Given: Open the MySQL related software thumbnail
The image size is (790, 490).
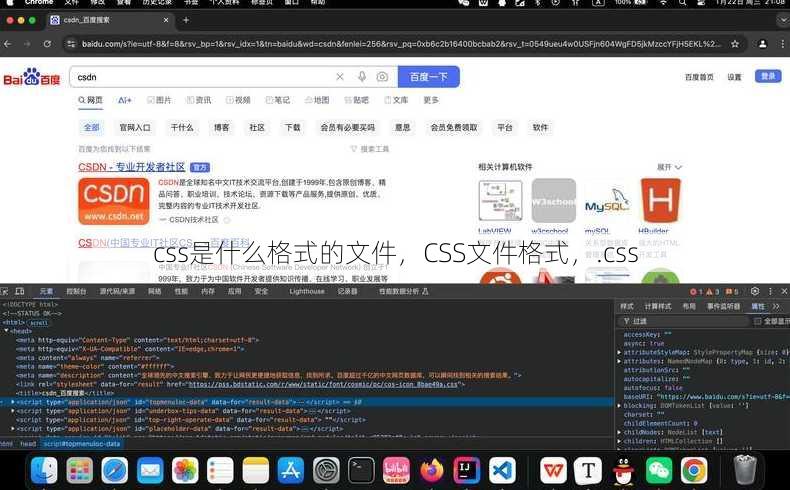Looking at the screenshot, I should point(607,201).
